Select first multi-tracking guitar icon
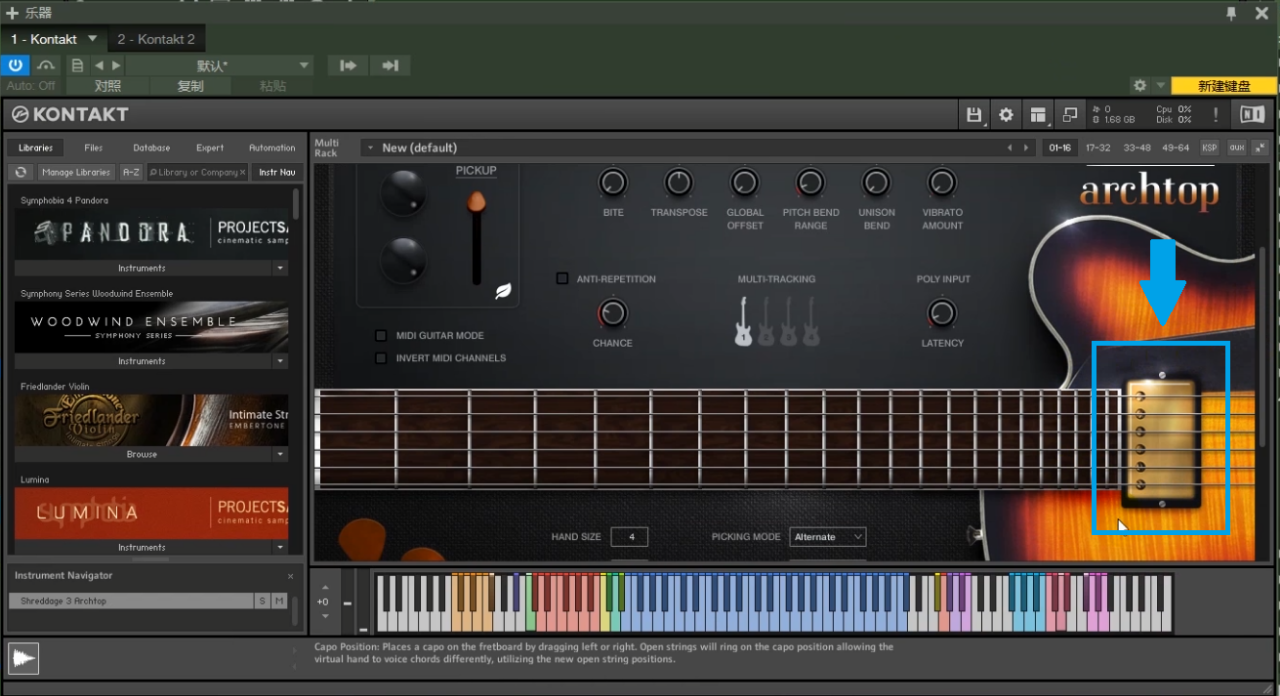This screenshot has height=696, width=1280. click(x=743, y=321)
